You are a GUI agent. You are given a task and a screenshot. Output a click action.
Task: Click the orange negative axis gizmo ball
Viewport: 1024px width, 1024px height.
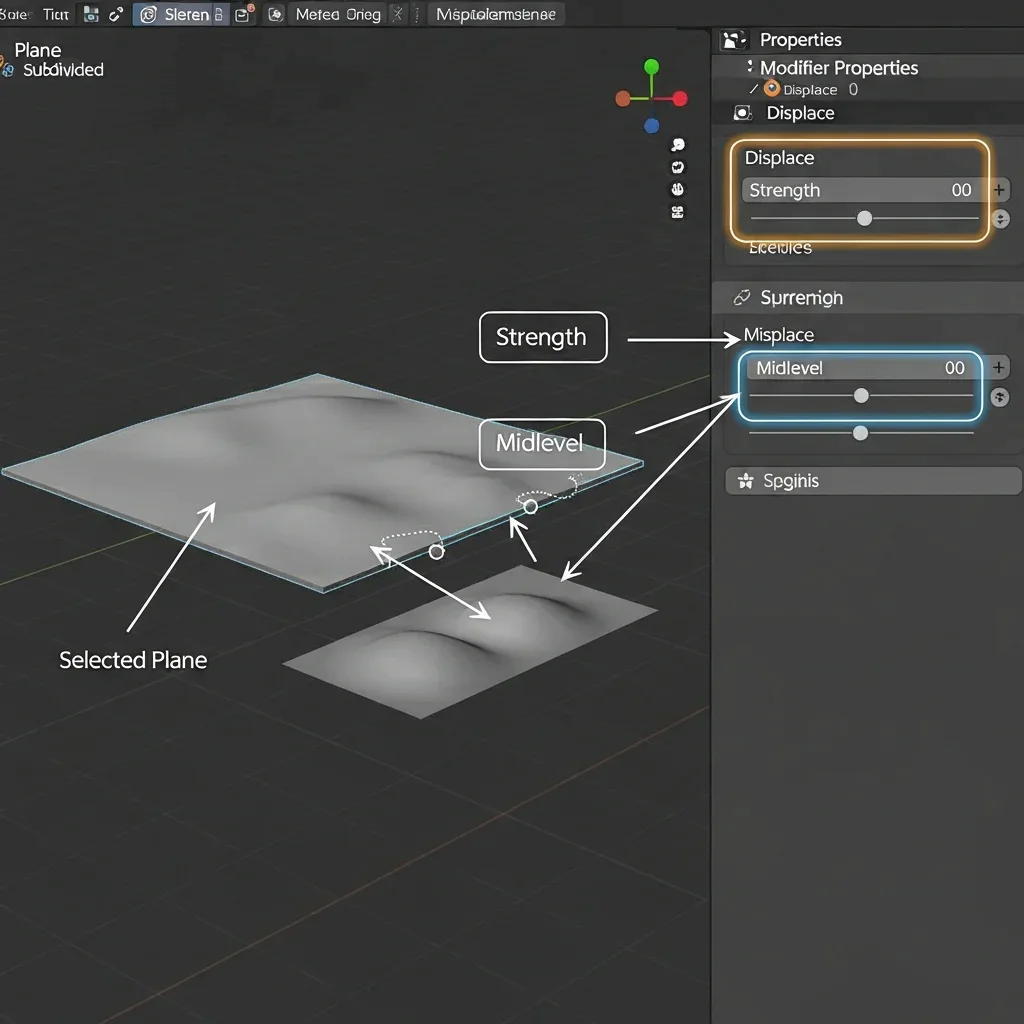pyautogui.click(x=622, y=99)
